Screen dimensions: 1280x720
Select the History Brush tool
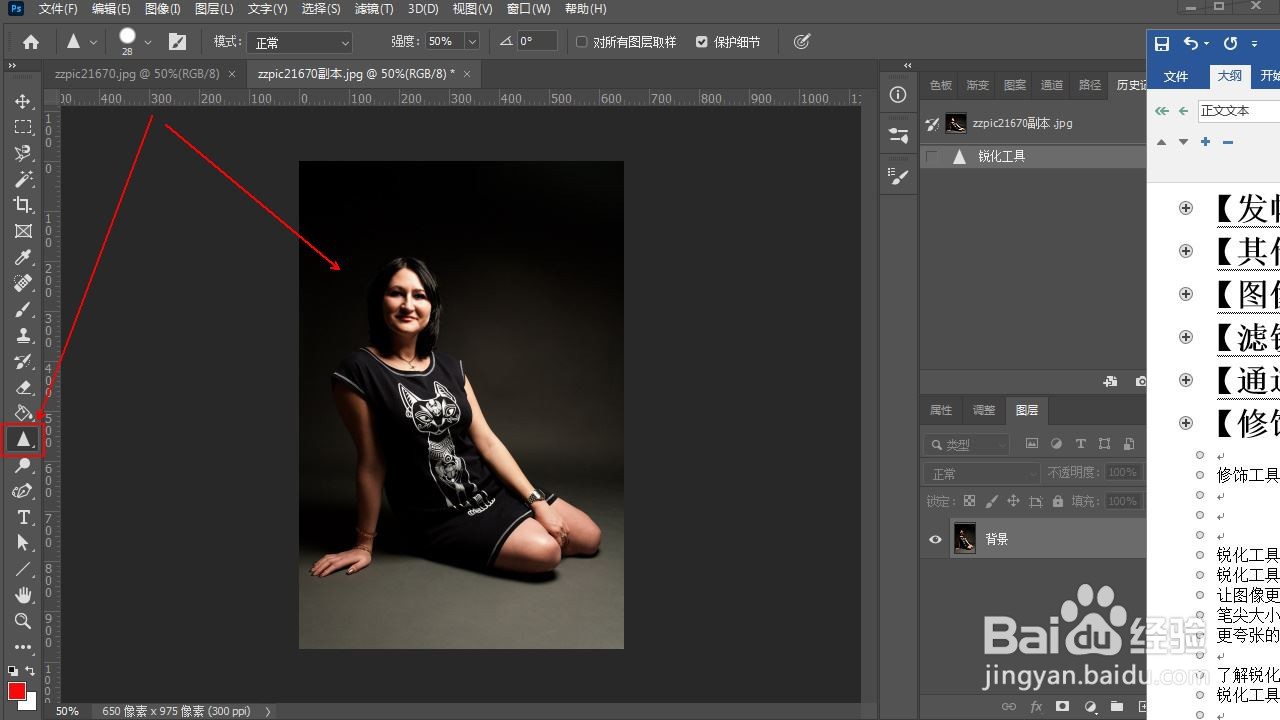click(x=23, y=362)
